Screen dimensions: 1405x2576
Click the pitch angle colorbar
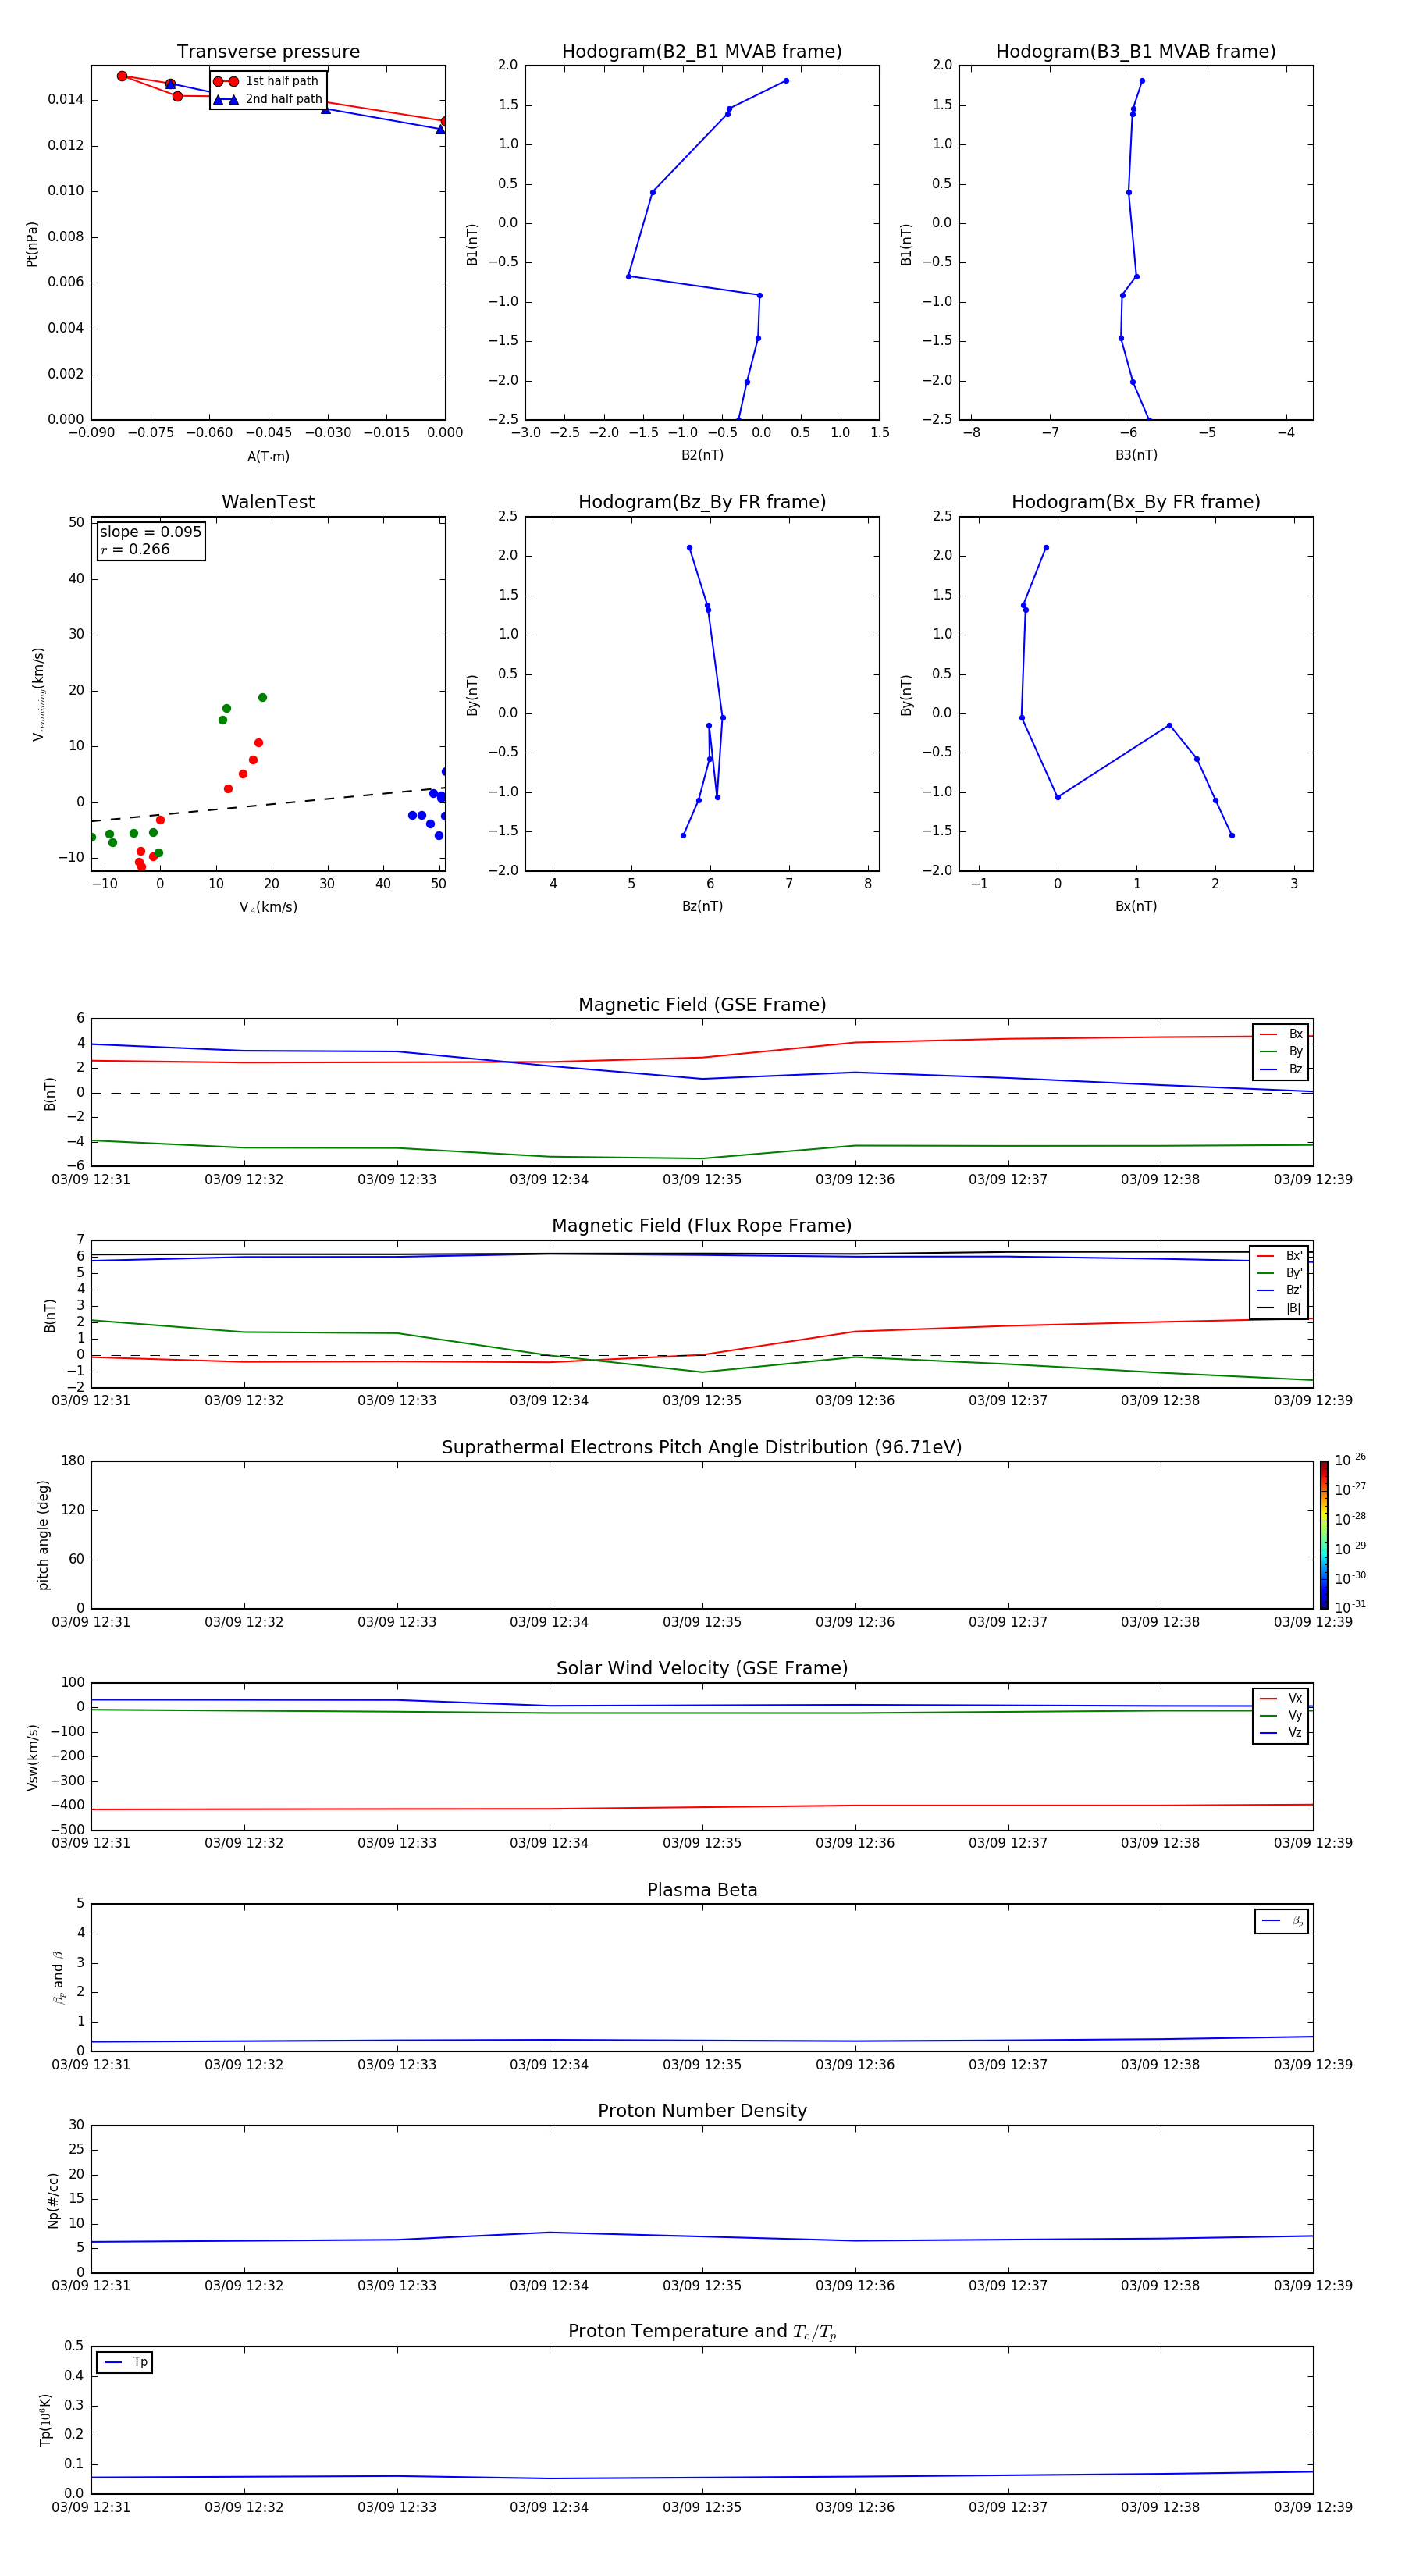tap(1324, 1534)
